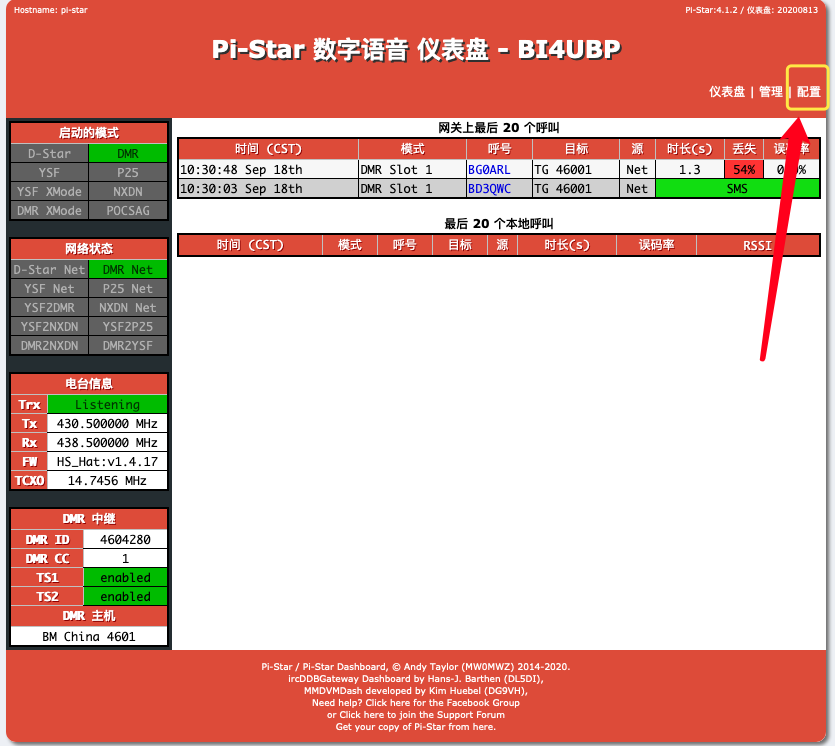Click the YSF mode cell
The height and width of the screenshot is (746, 835).
pyautogui.click(x=50, y=173)
